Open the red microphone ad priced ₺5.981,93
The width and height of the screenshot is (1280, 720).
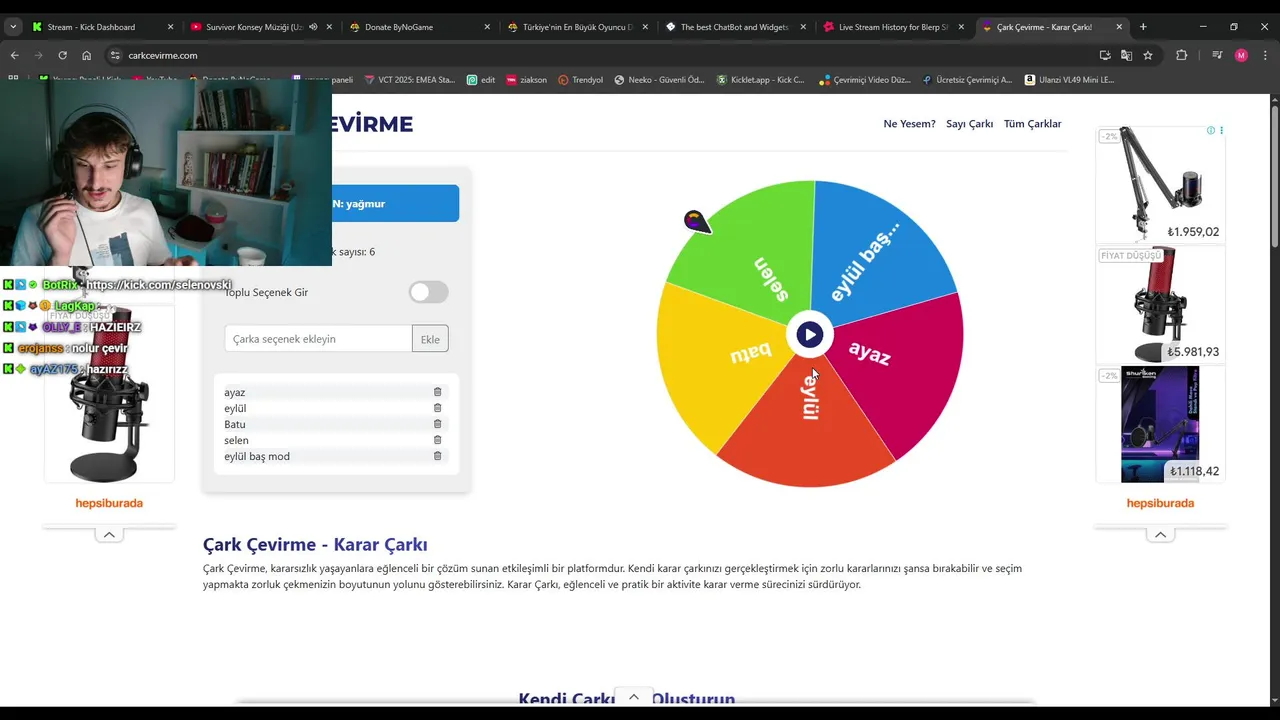pyautogui.click(x=1160, y=304)
